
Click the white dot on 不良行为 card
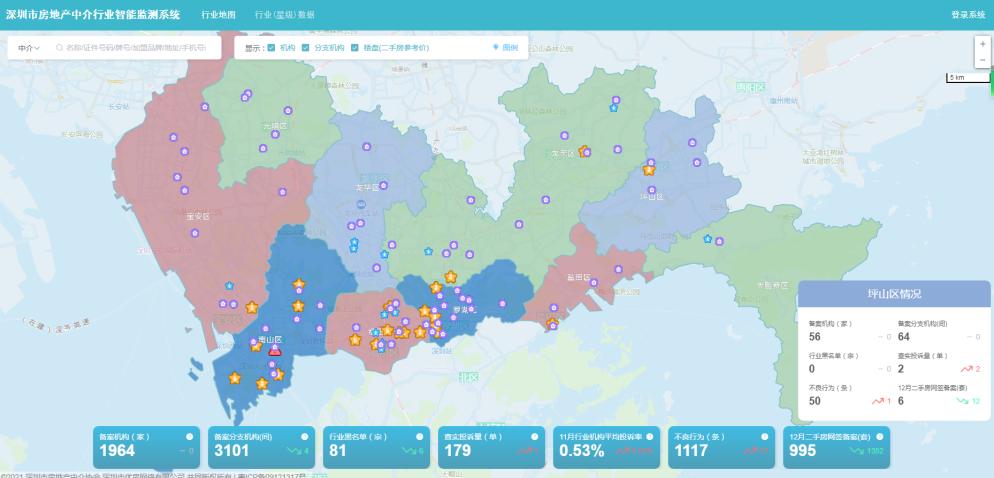pyautogui.click(x=766, y=437)
